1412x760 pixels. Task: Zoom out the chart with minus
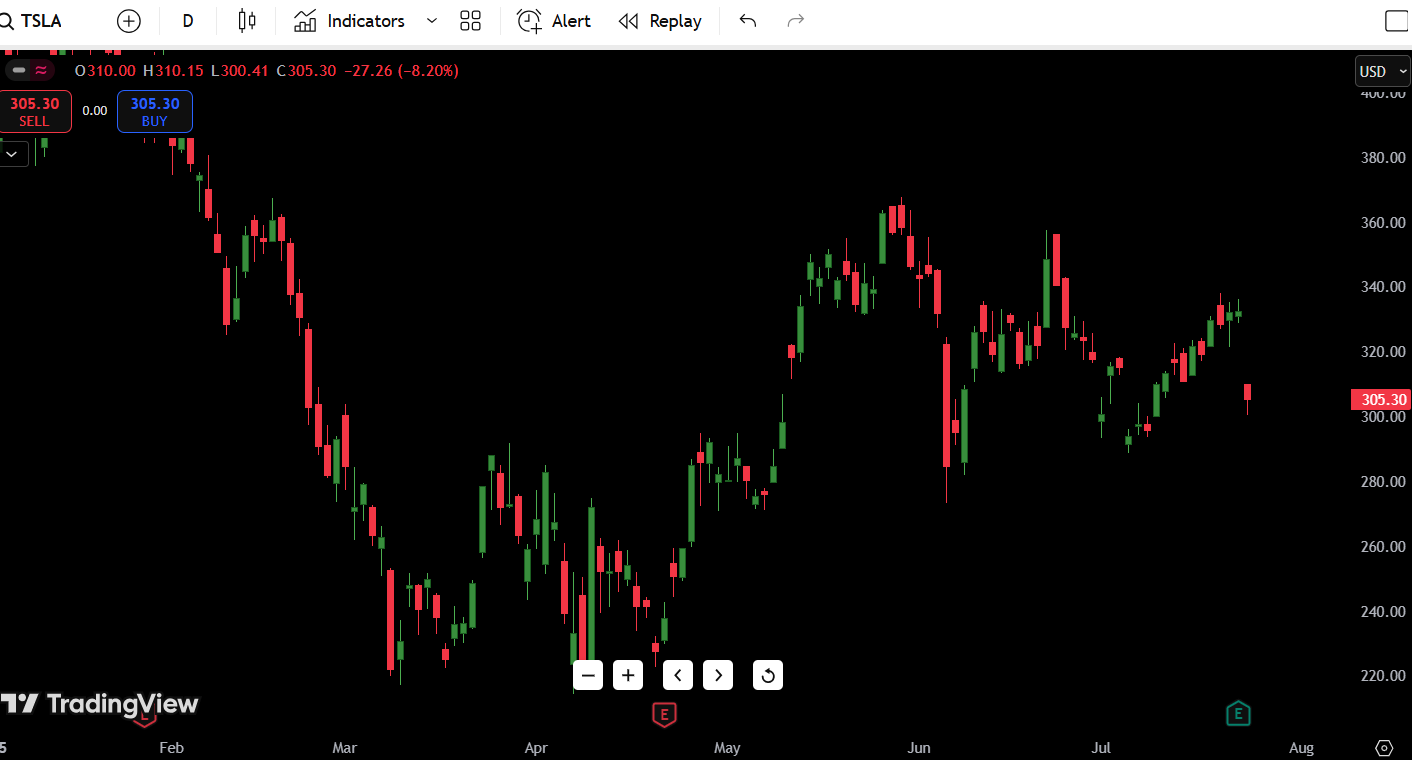point(588,675)
